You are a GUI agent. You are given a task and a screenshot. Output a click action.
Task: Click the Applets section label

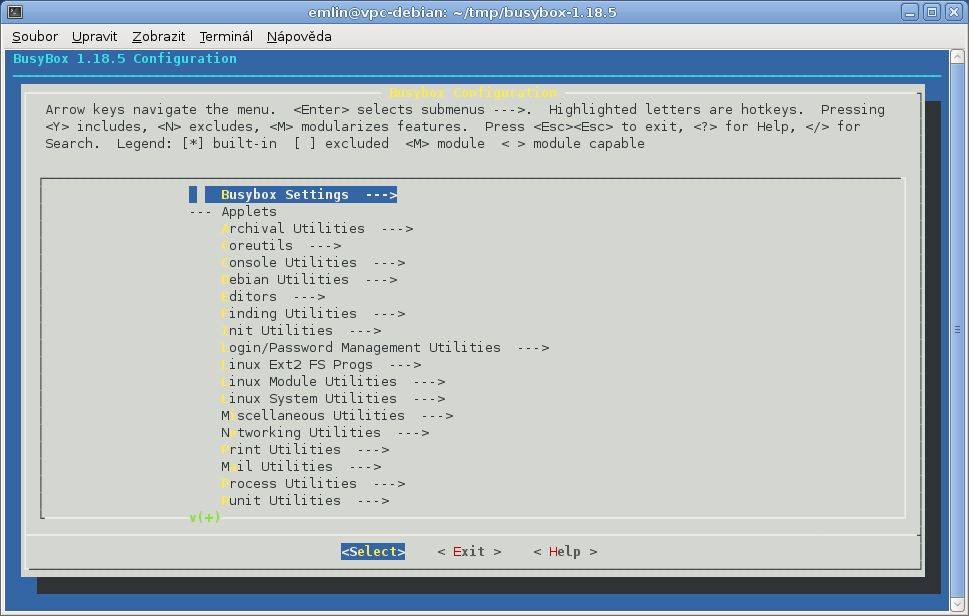pyautogui.click(x=248, y=211)
